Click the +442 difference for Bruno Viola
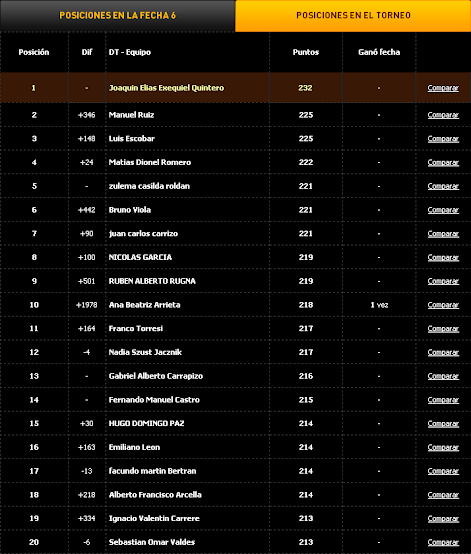 click(x=87, y=210)
